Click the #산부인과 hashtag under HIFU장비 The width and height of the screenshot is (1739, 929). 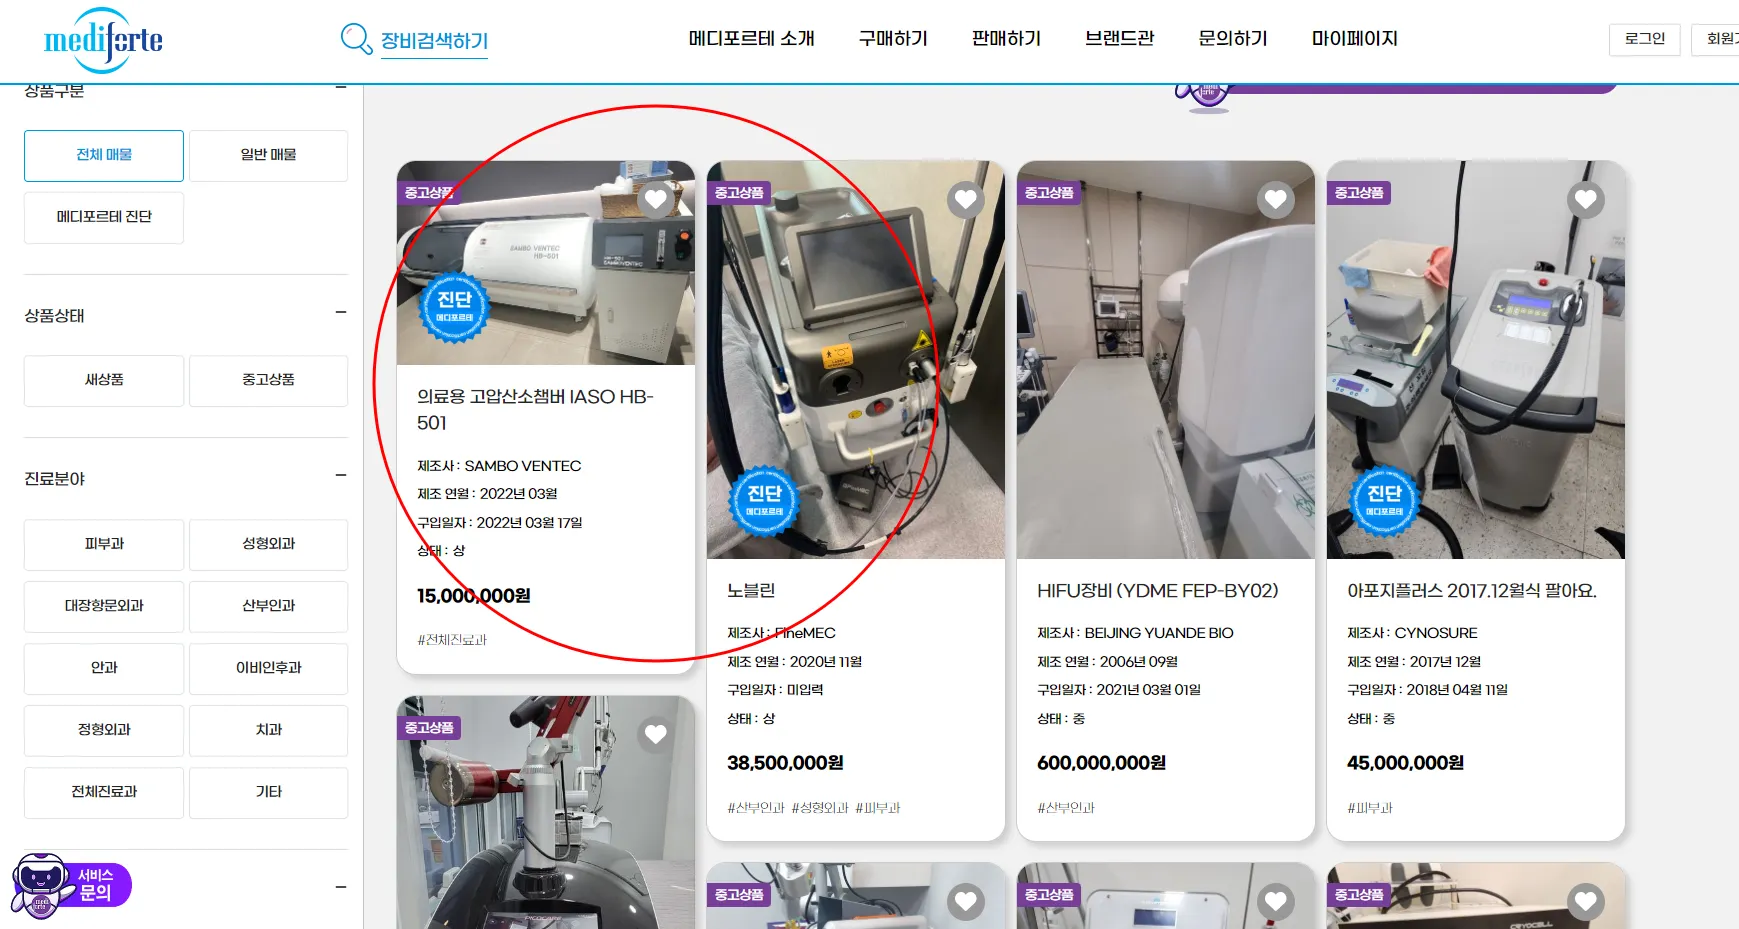[x=1066, y=808]
